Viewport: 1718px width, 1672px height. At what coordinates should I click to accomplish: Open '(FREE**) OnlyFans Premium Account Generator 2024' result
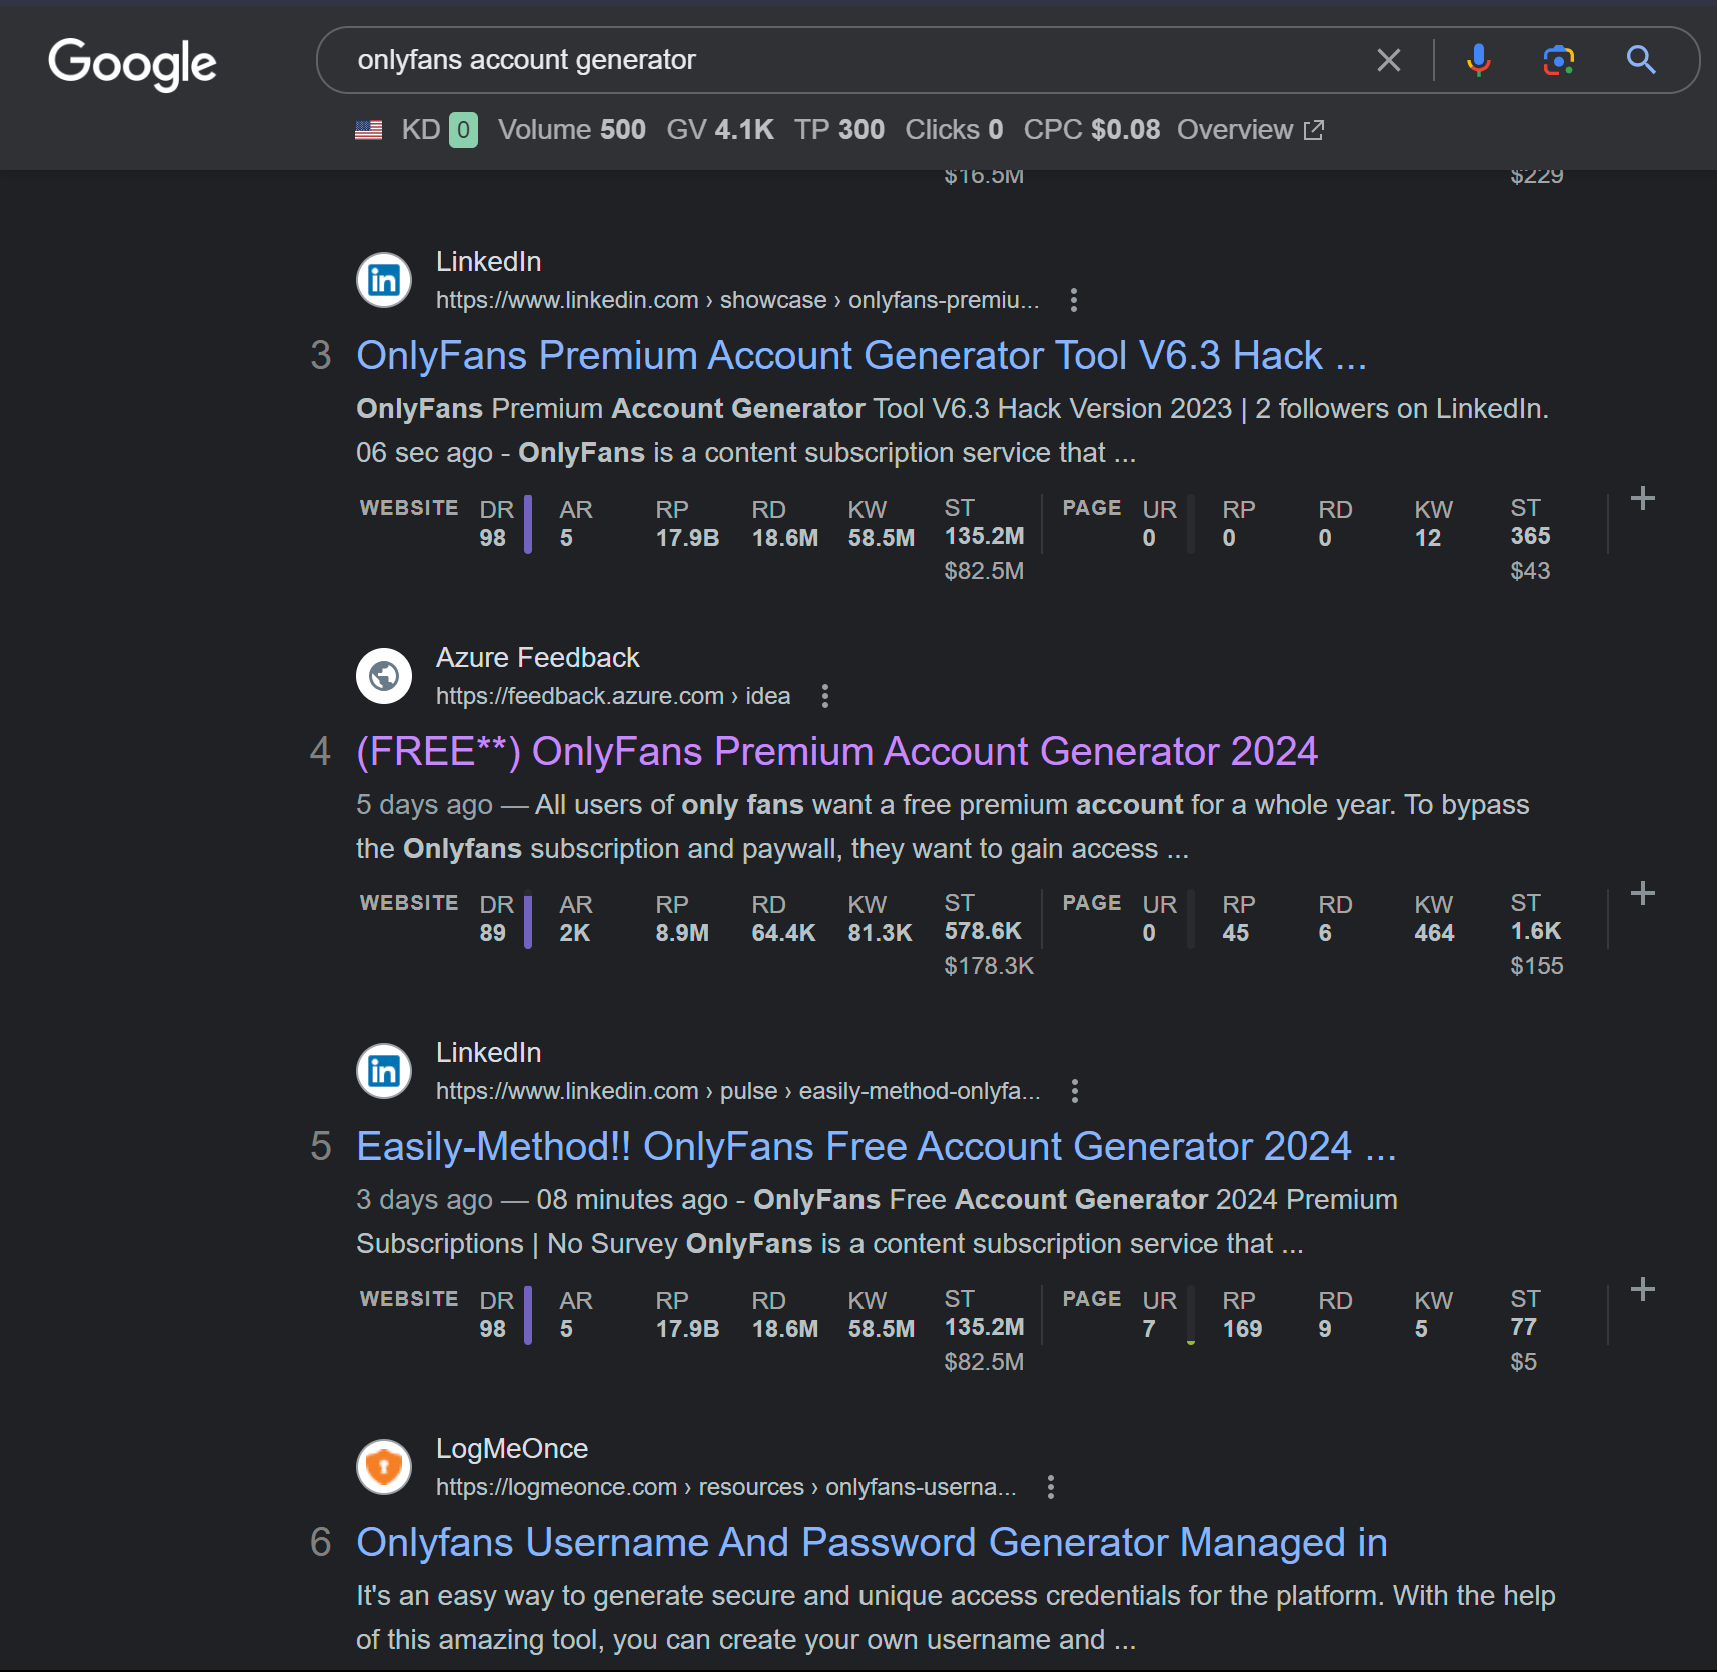(x=837, y=752)
